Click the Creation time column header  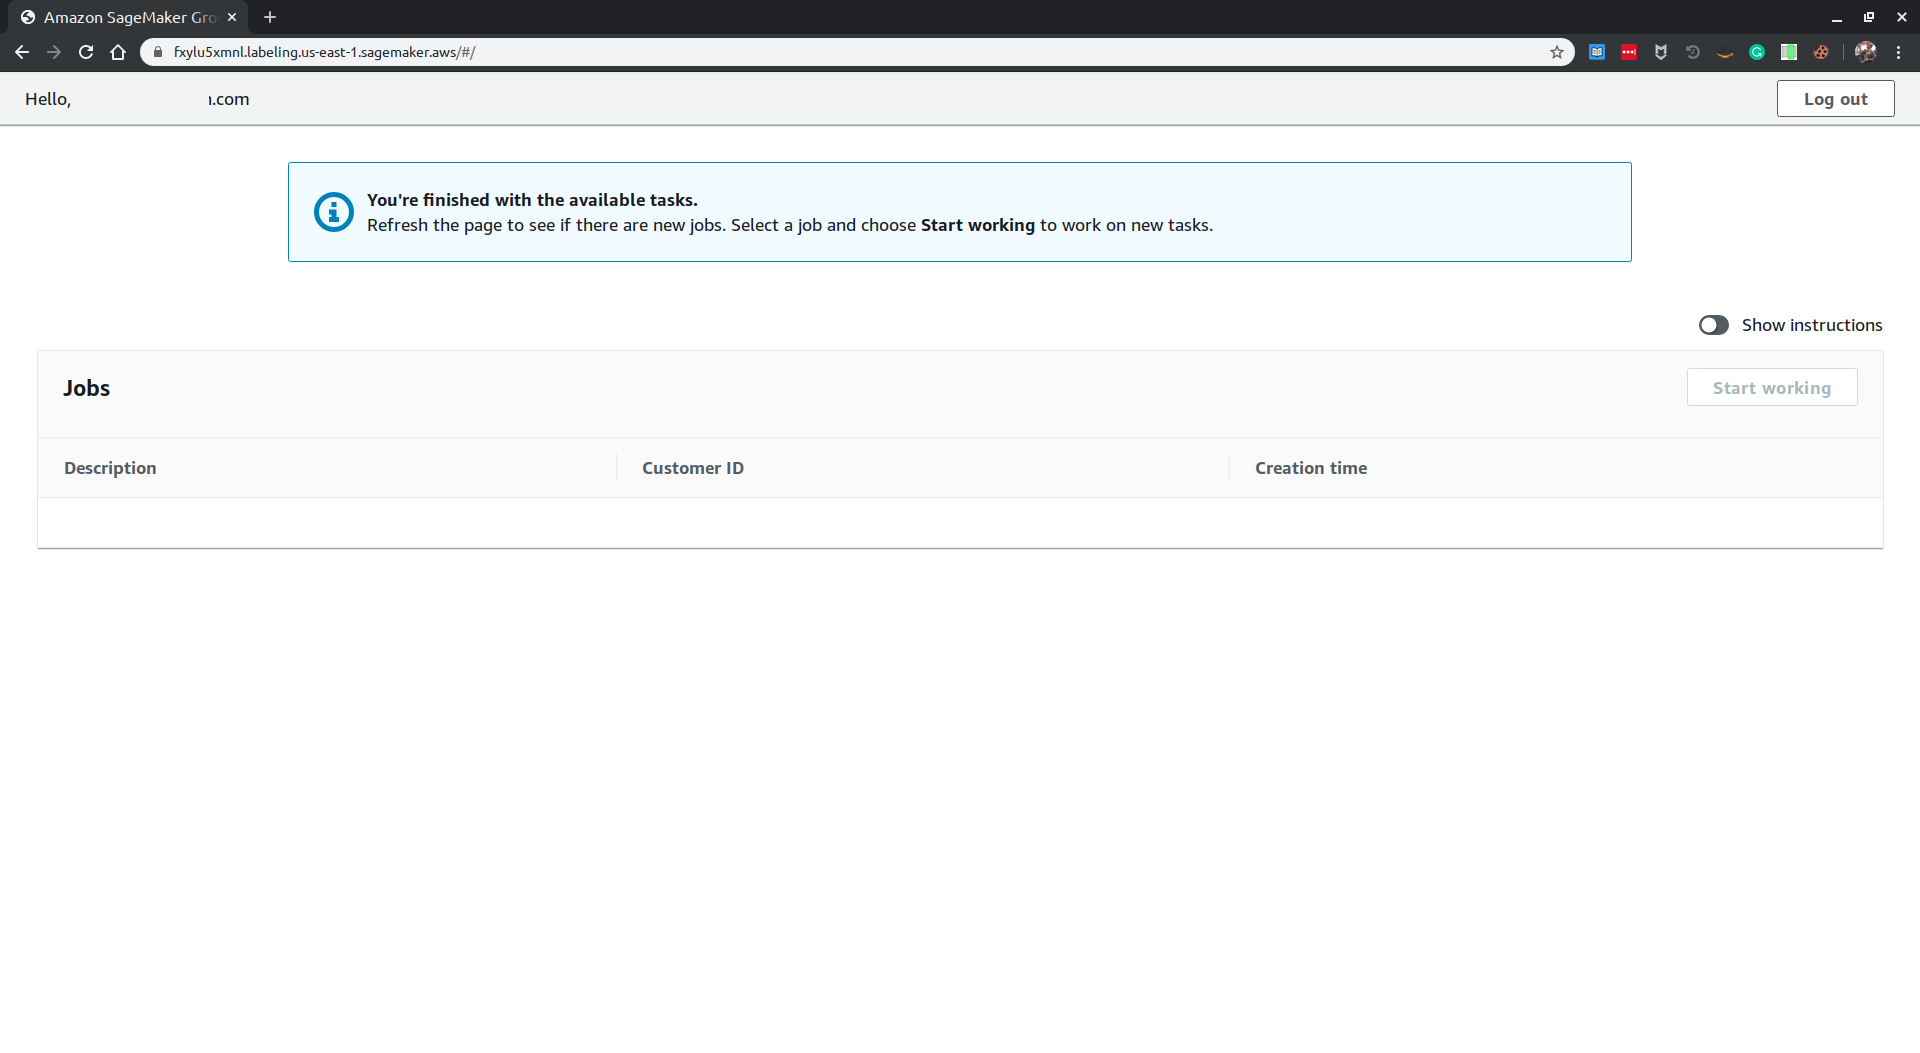[1310, 468]
